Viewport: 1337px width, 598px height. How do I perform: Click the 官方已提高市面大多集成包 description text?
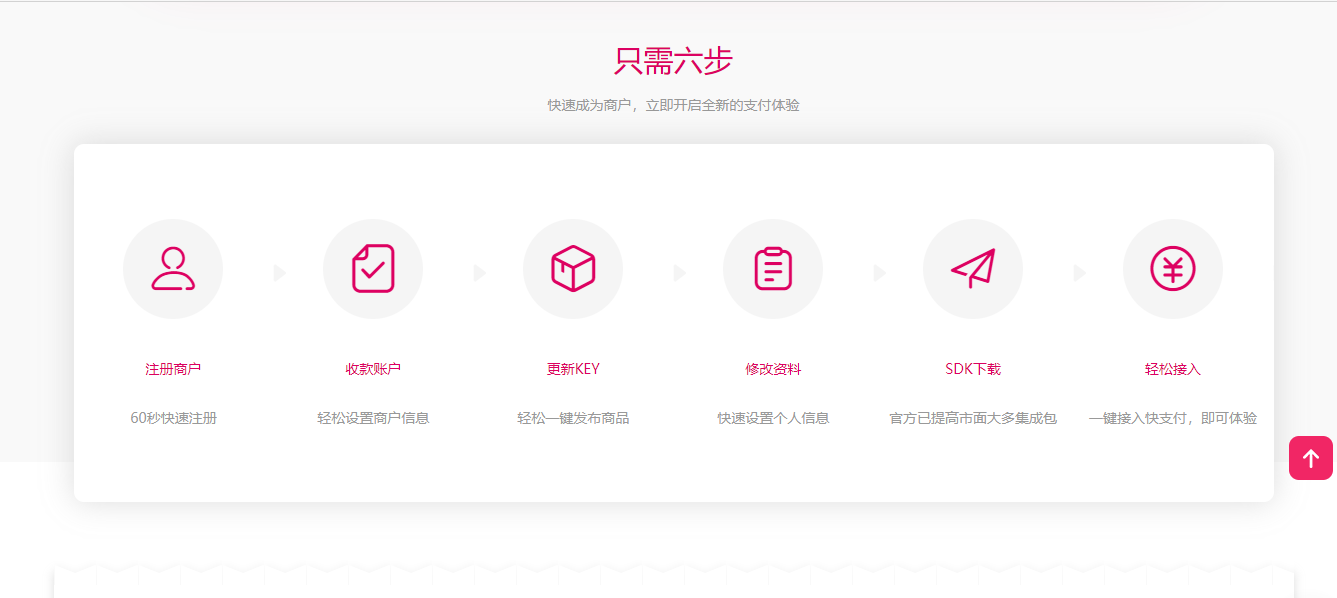click(x=973, y=418)
